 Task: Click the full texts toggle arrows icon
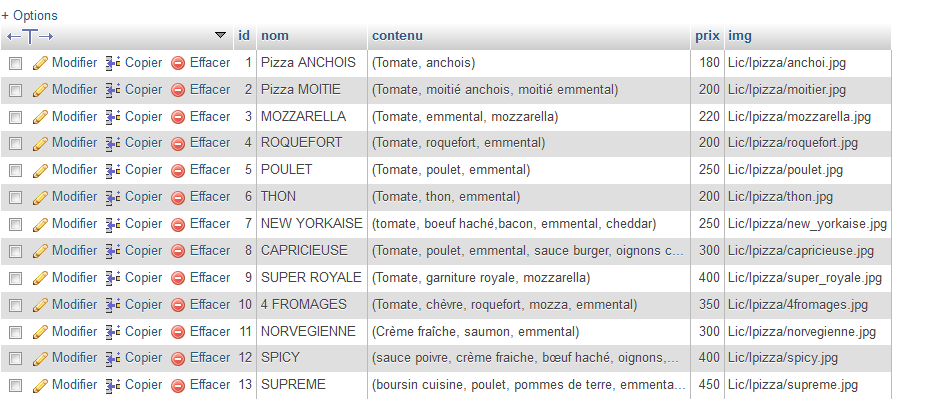tap(30, 36)
